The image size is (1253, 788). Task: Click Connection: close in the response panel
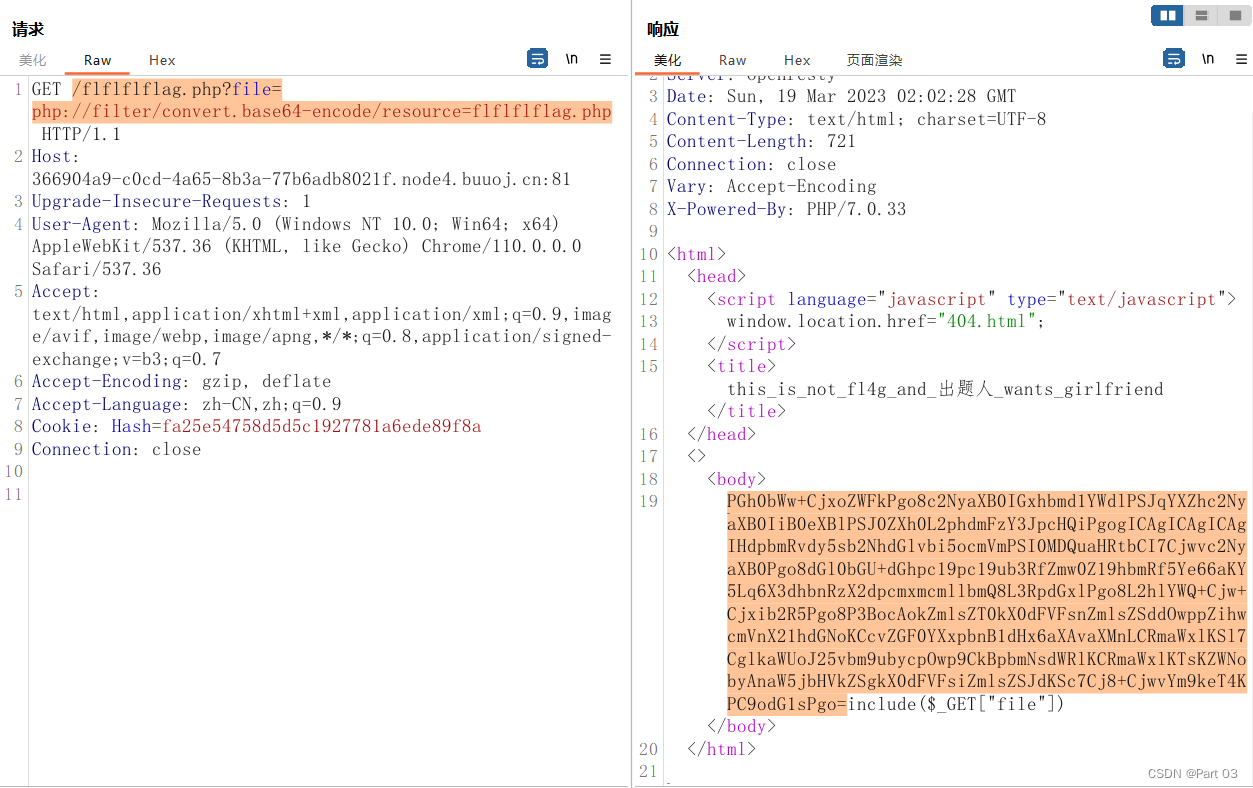tap(751, 164)
